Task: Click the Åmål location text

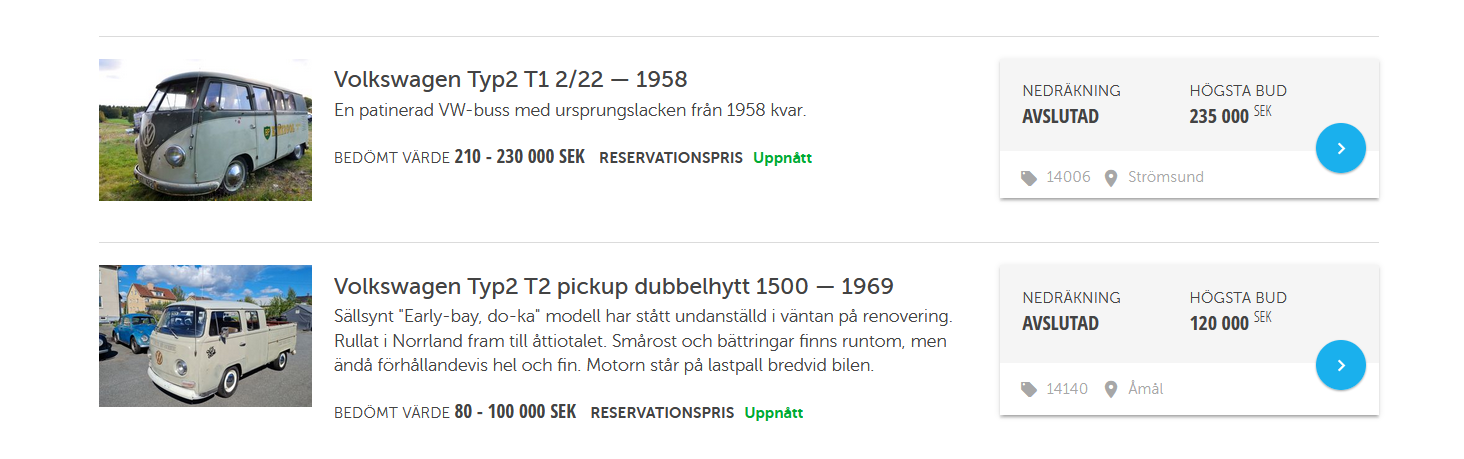Action: point(1145,389)
